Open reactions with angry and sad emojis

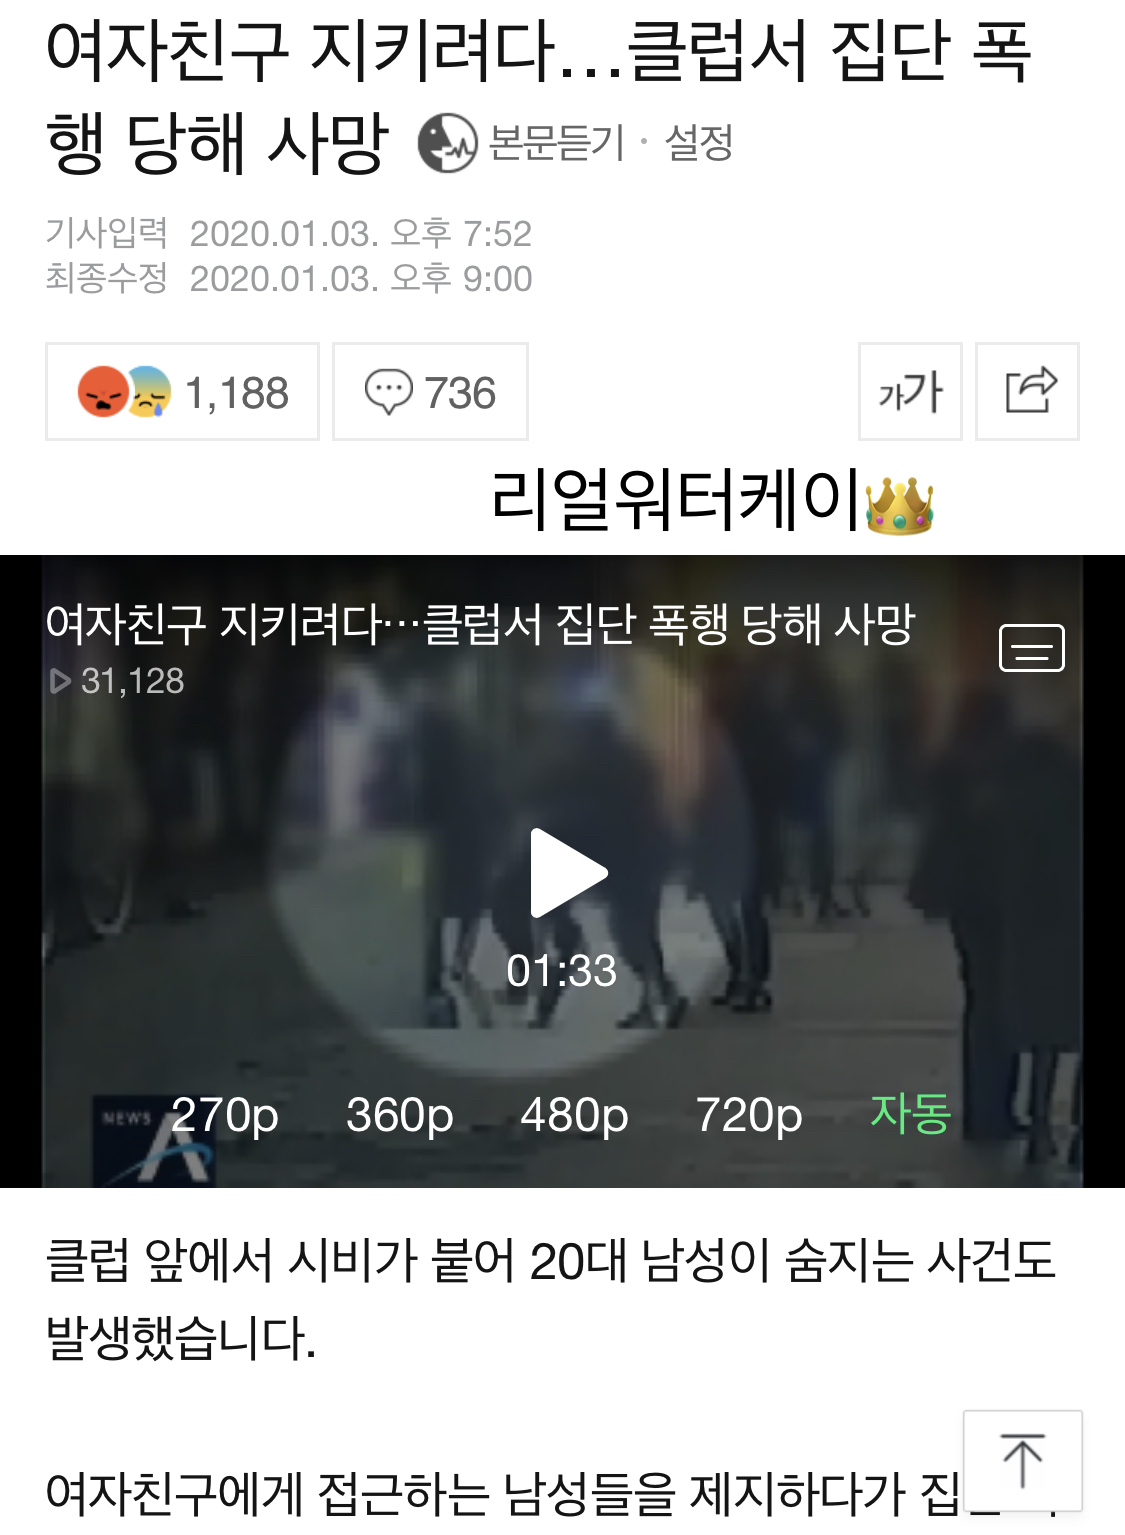[182, 392]
